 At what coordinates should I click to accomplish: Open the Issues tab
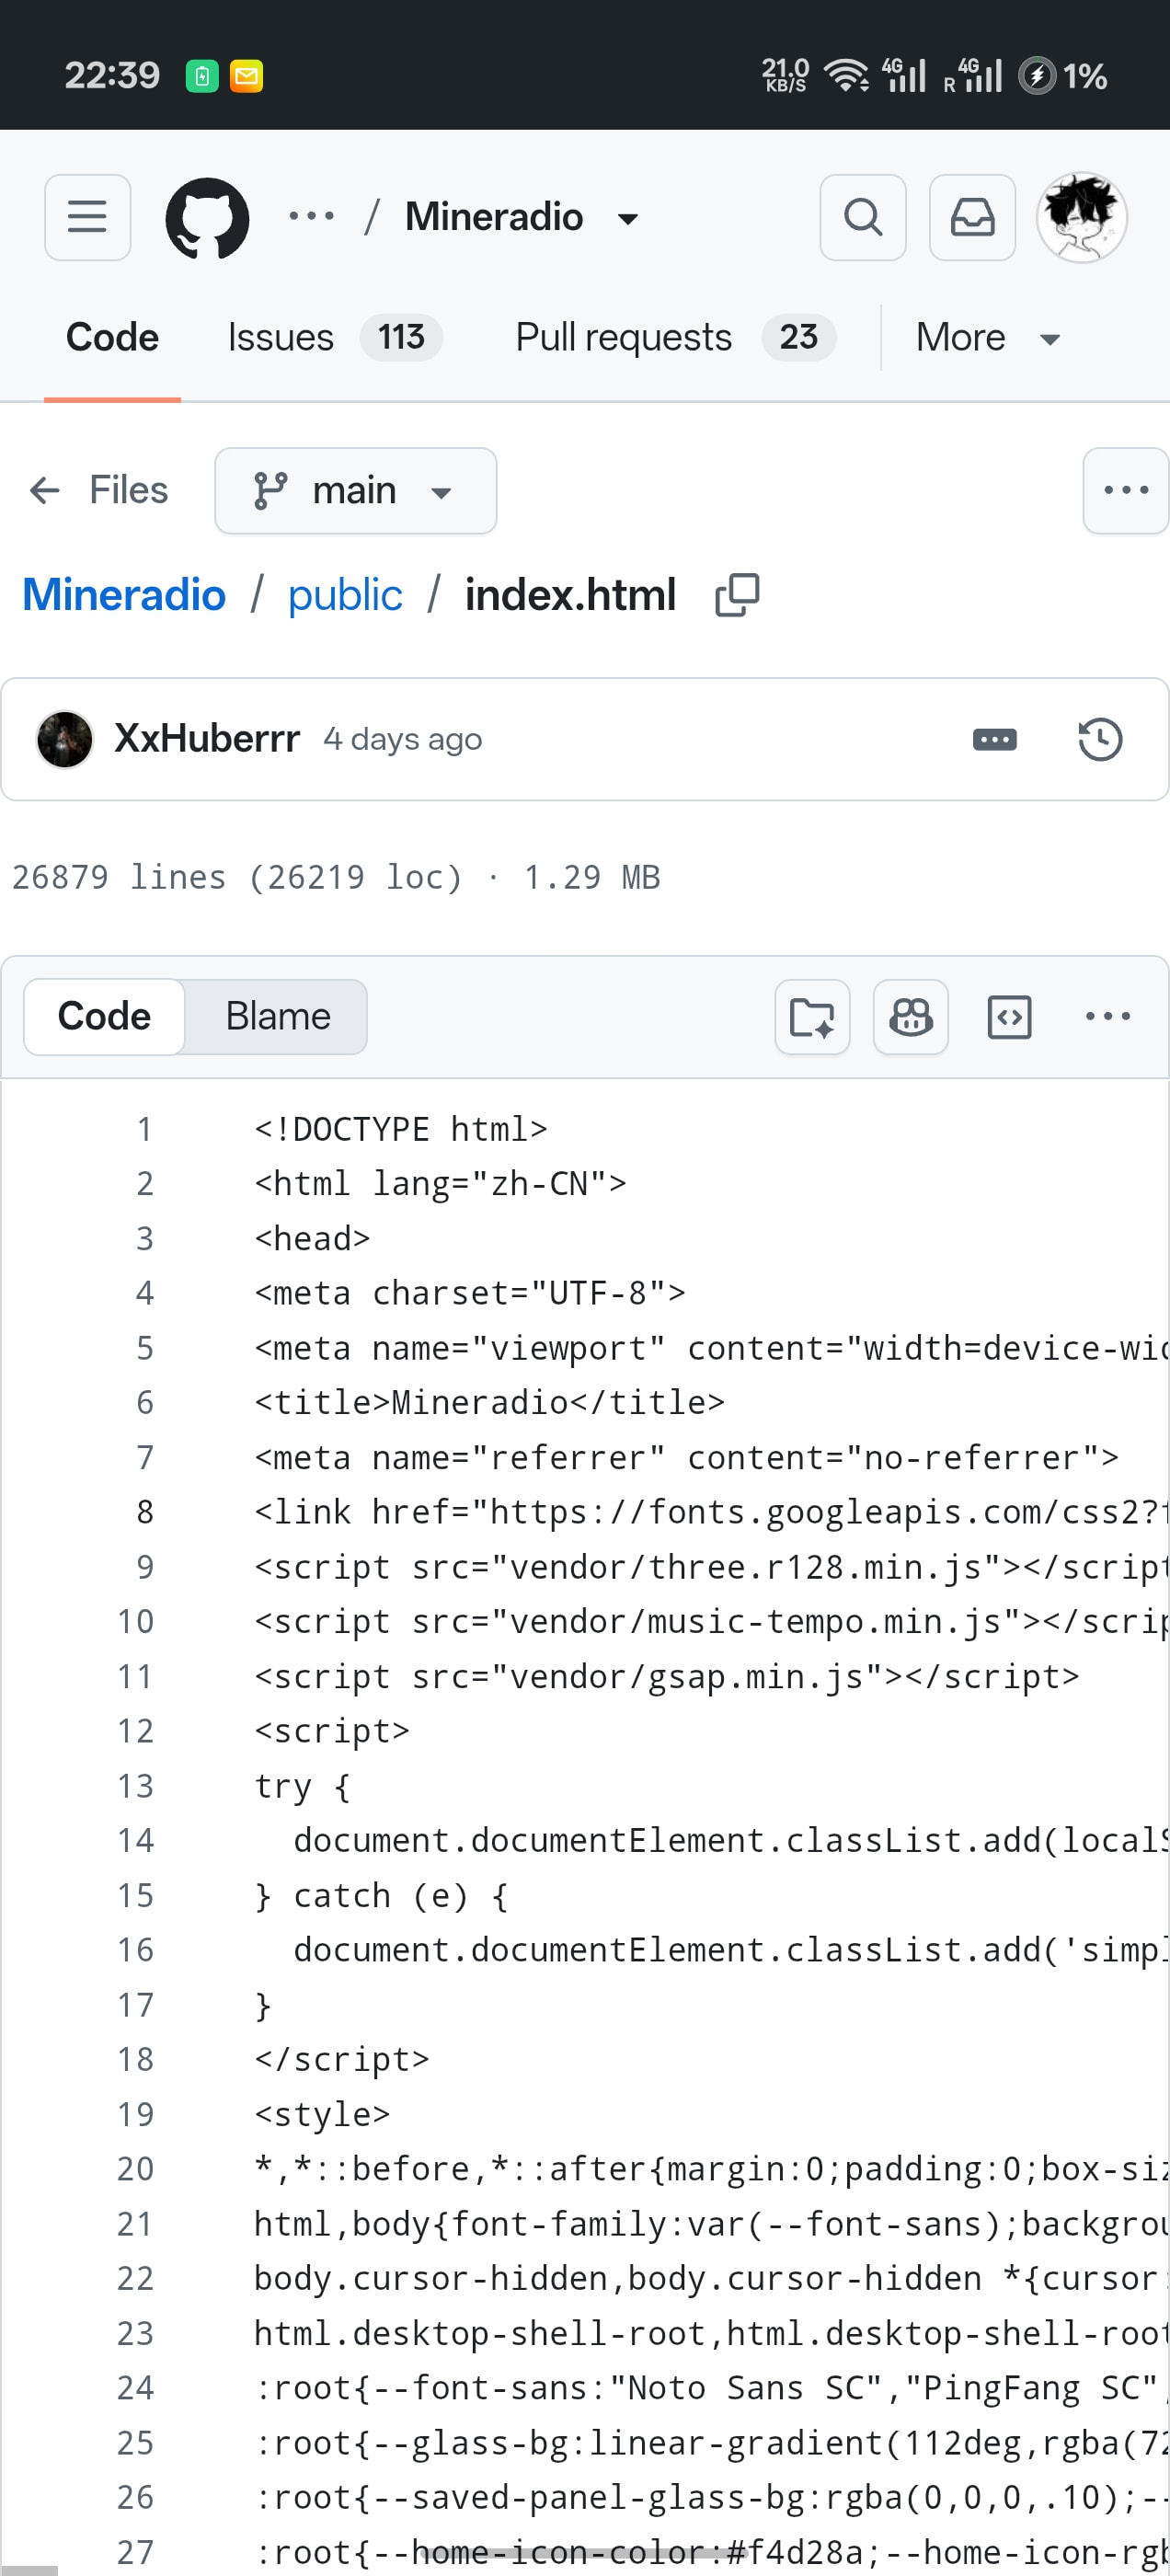click(334, 338)
